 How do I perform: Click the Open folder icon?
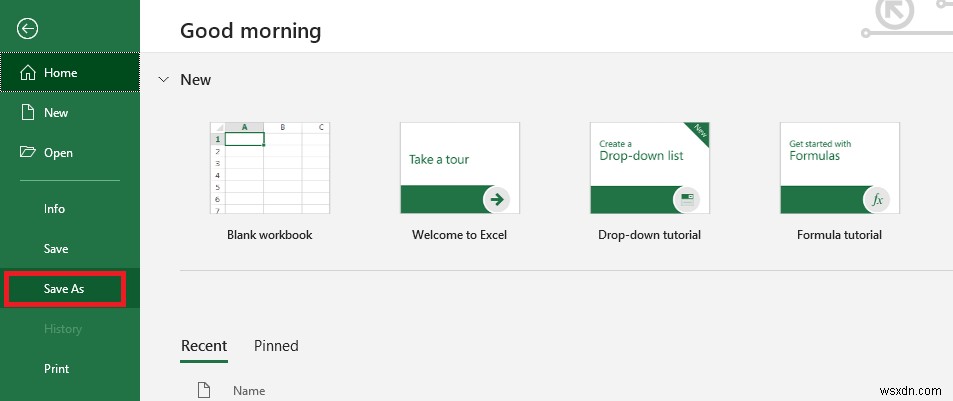click(28, 153)
